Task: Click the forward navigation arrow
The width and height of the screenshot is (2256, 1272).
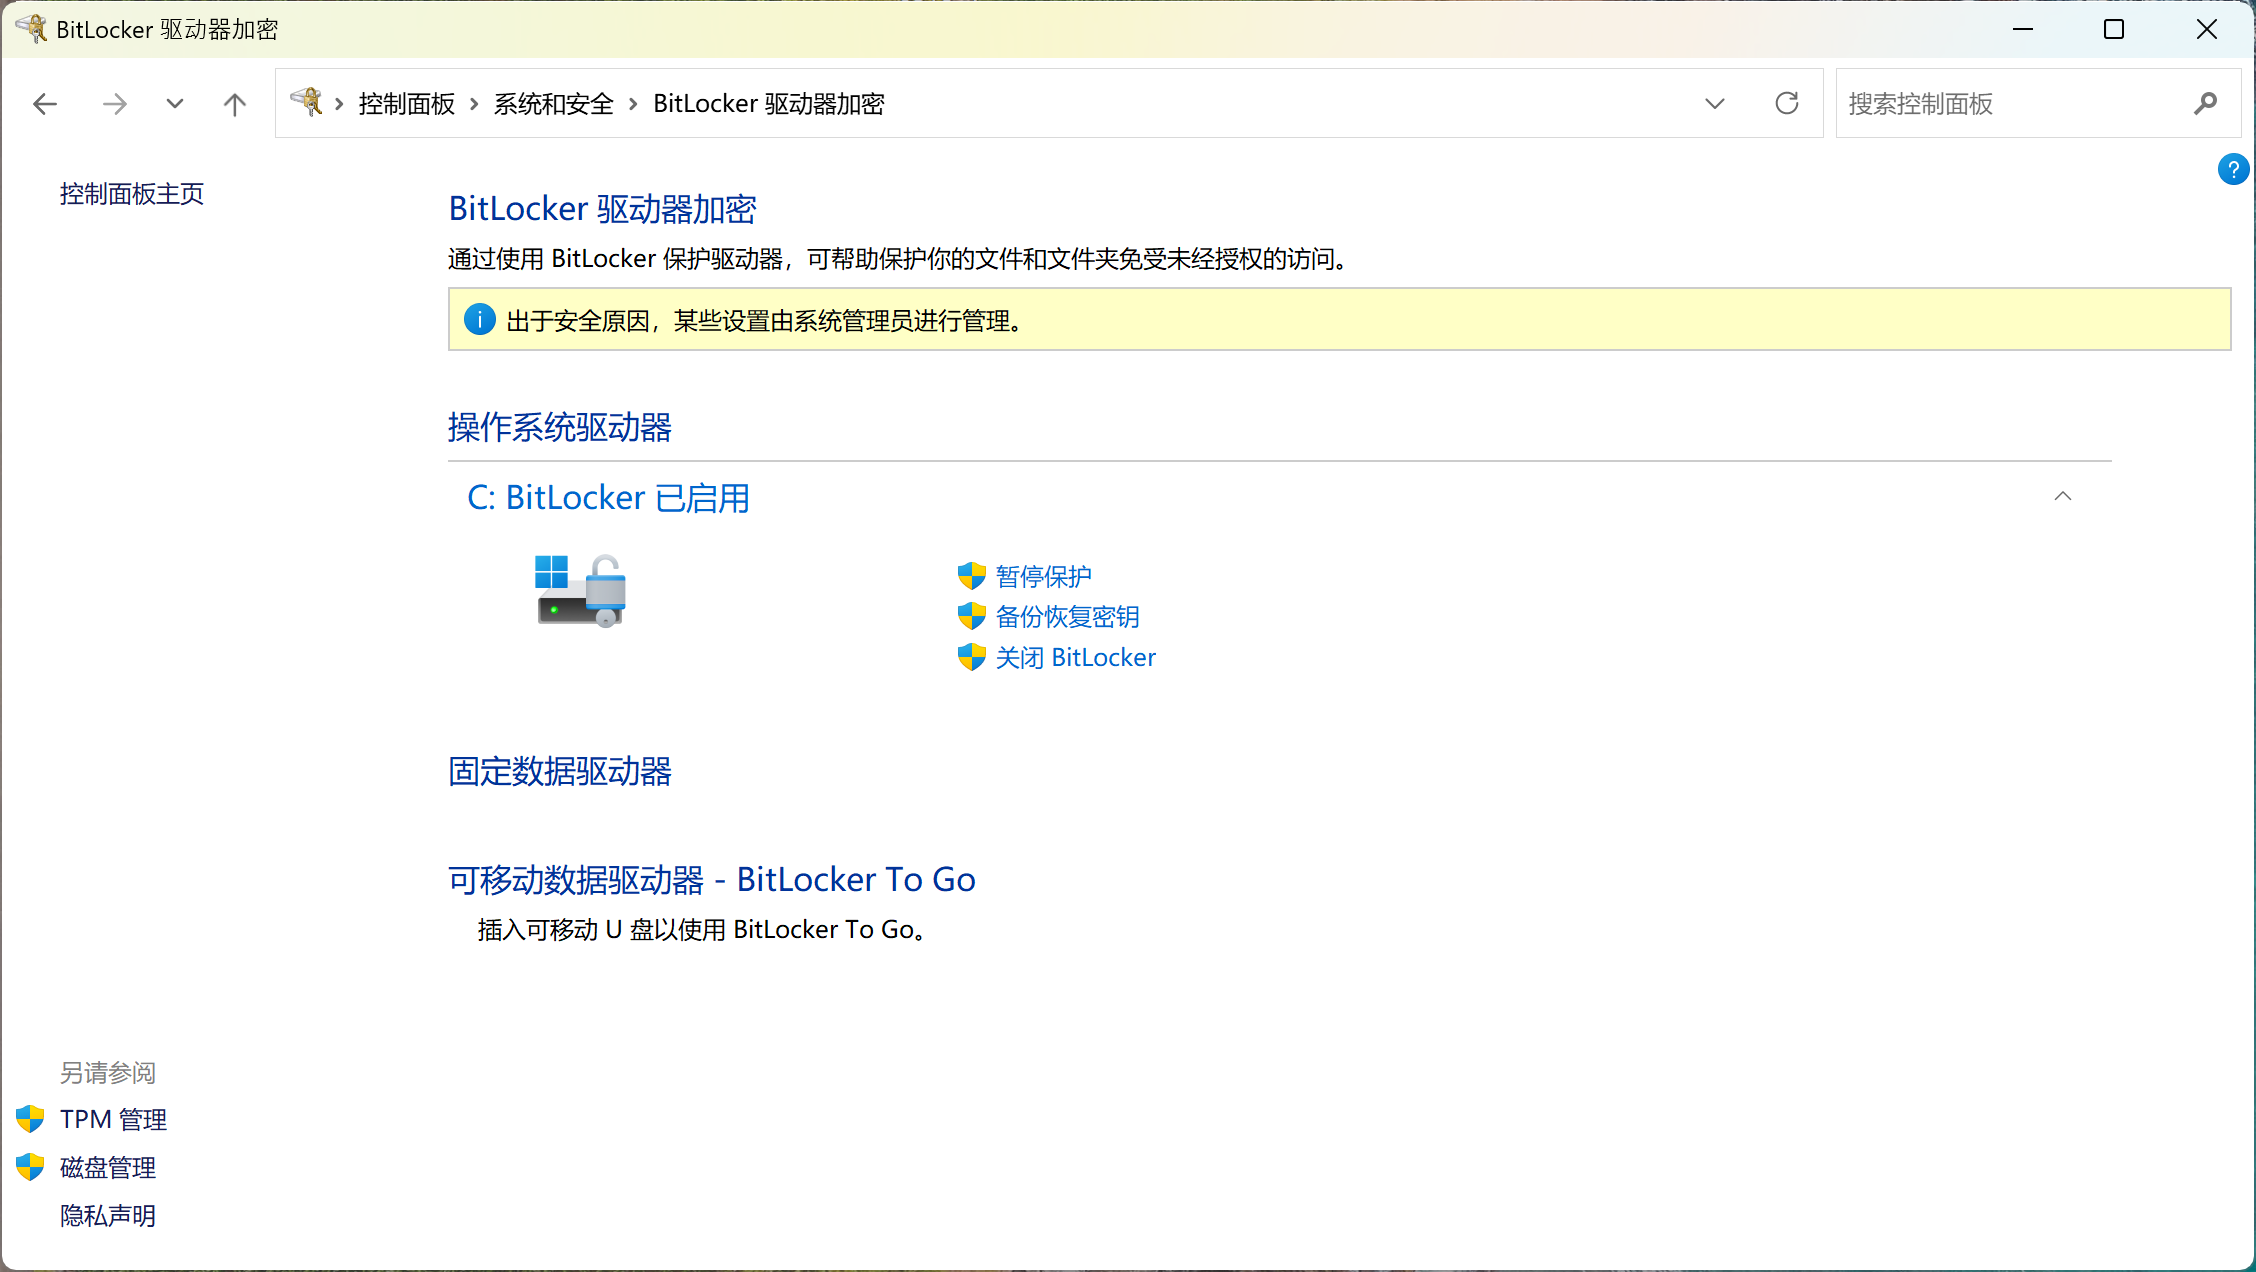Action: coord(115,104)
